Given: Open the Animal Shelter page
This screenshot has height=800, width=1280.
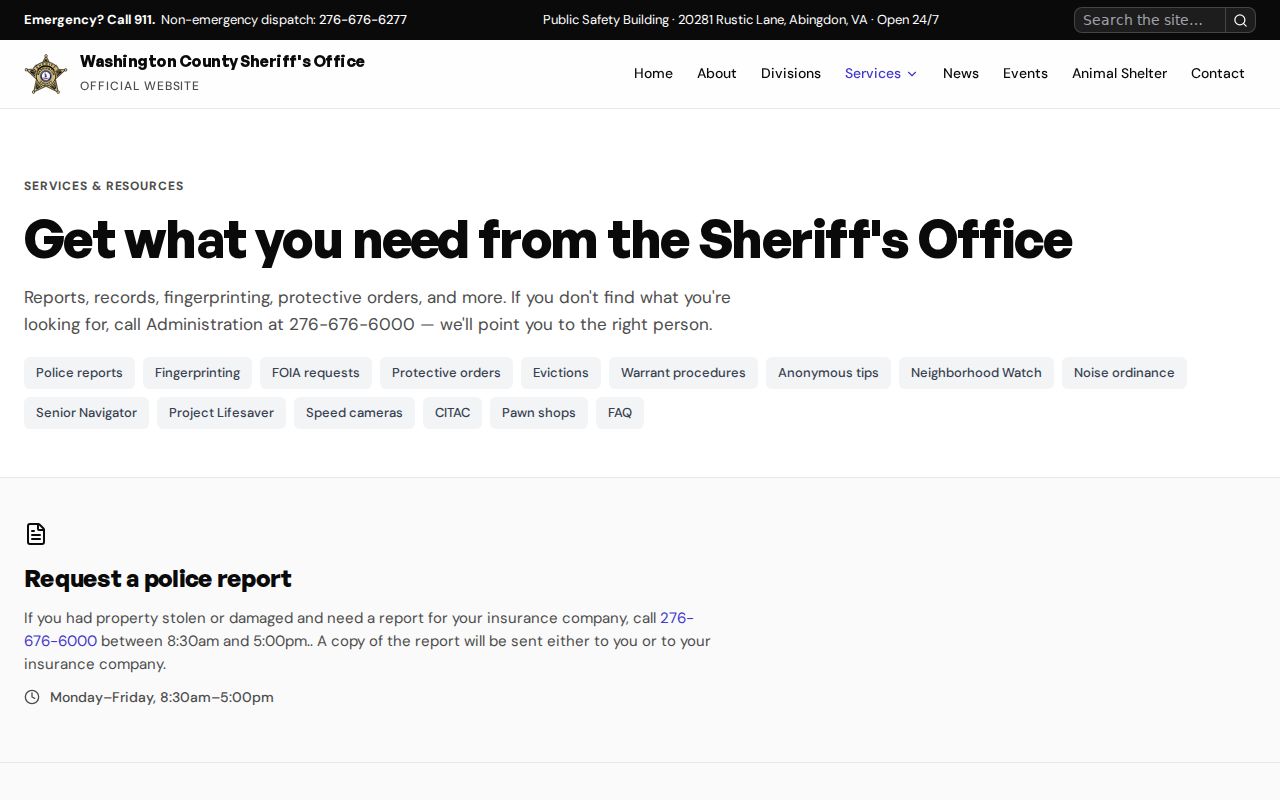Looking at the screenshot, I should coord(1119,73).
